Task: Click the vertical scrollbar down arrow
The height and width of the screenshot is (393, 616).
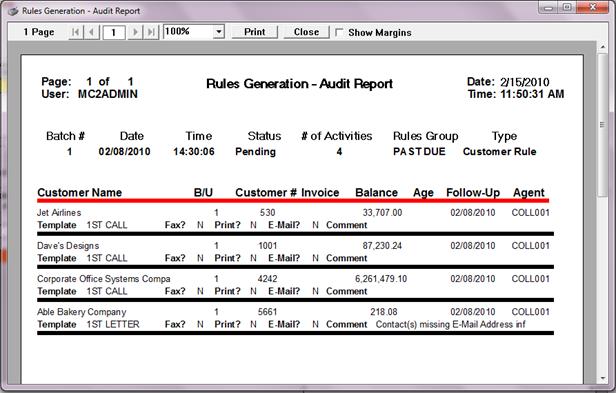Action: tap(603, 379)
